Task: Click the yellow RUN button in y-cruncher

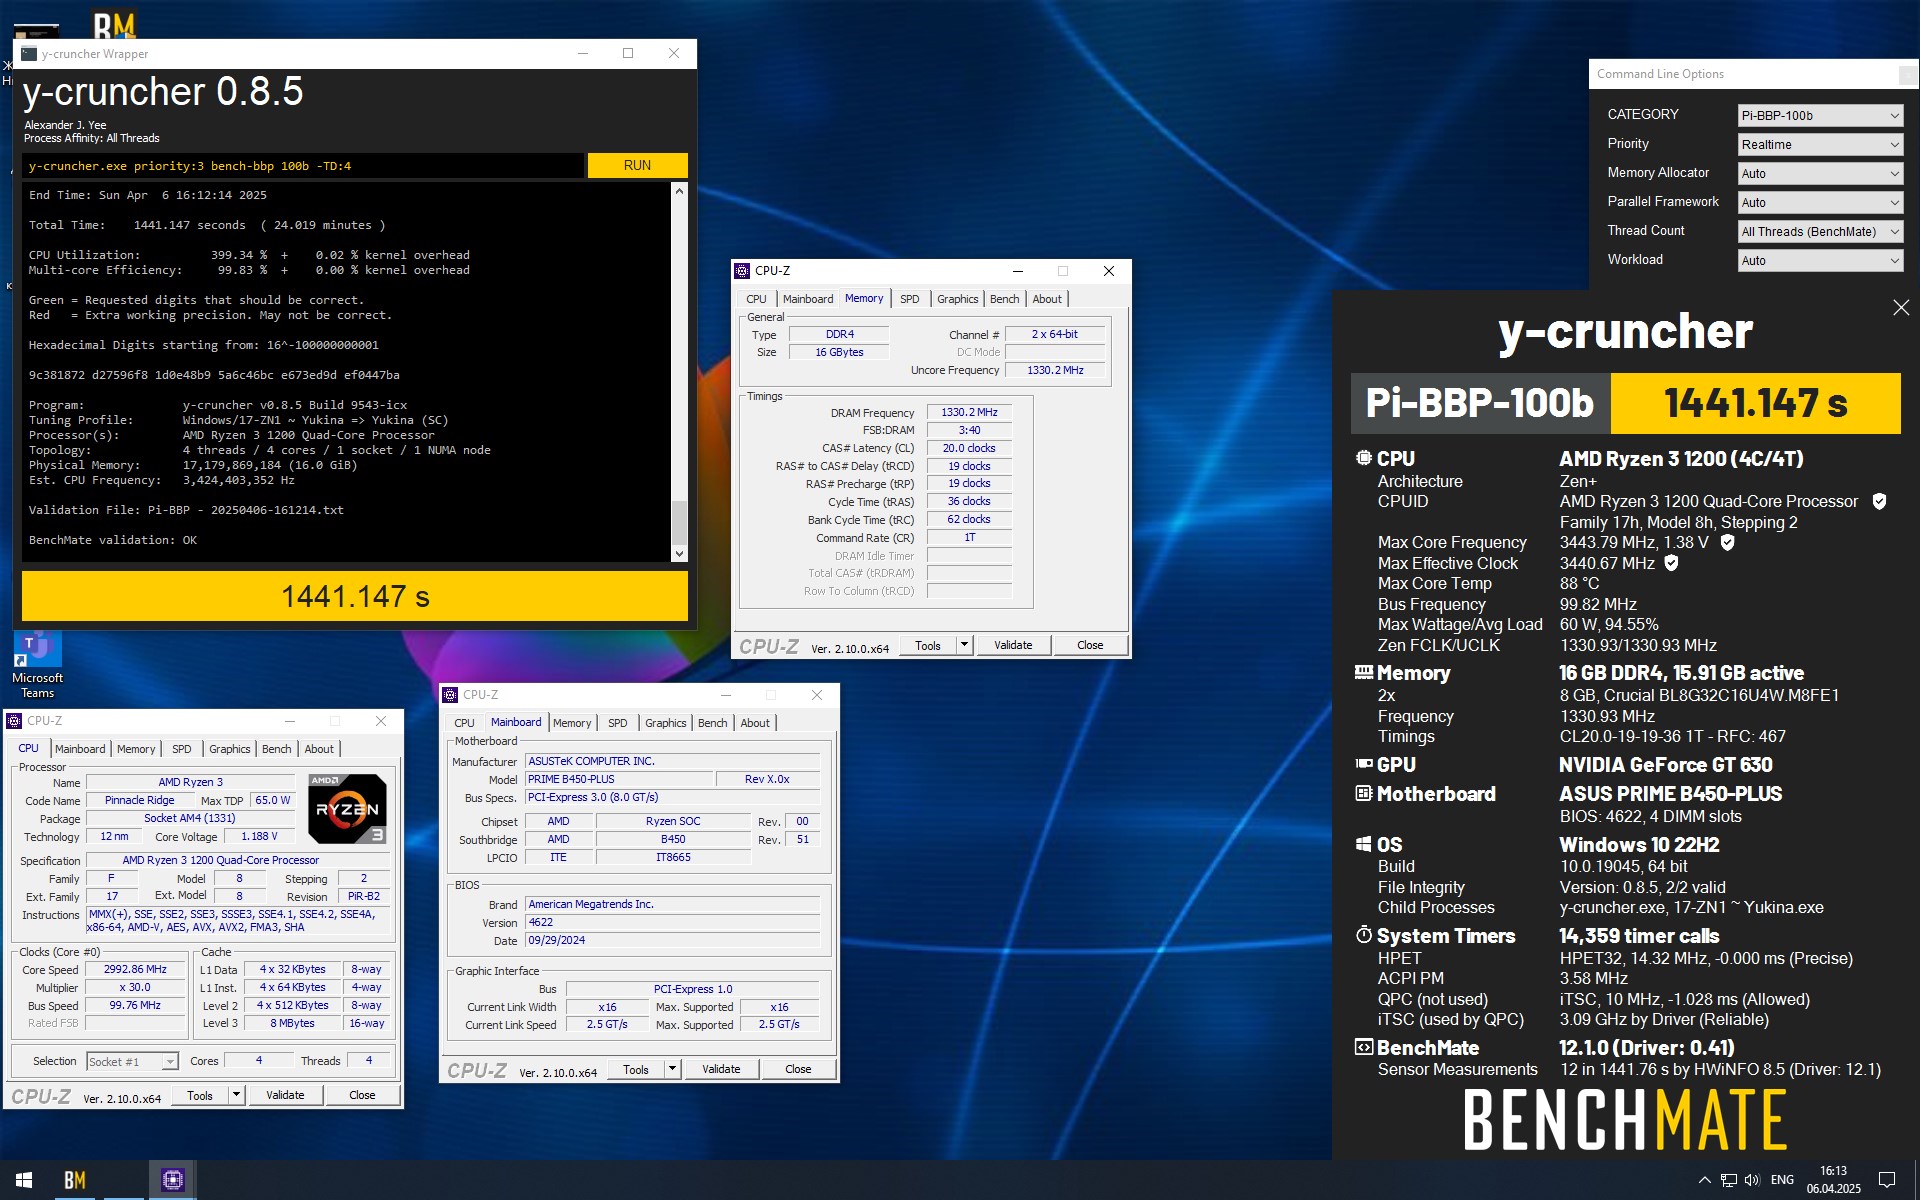Action: [x=637, y=165]
